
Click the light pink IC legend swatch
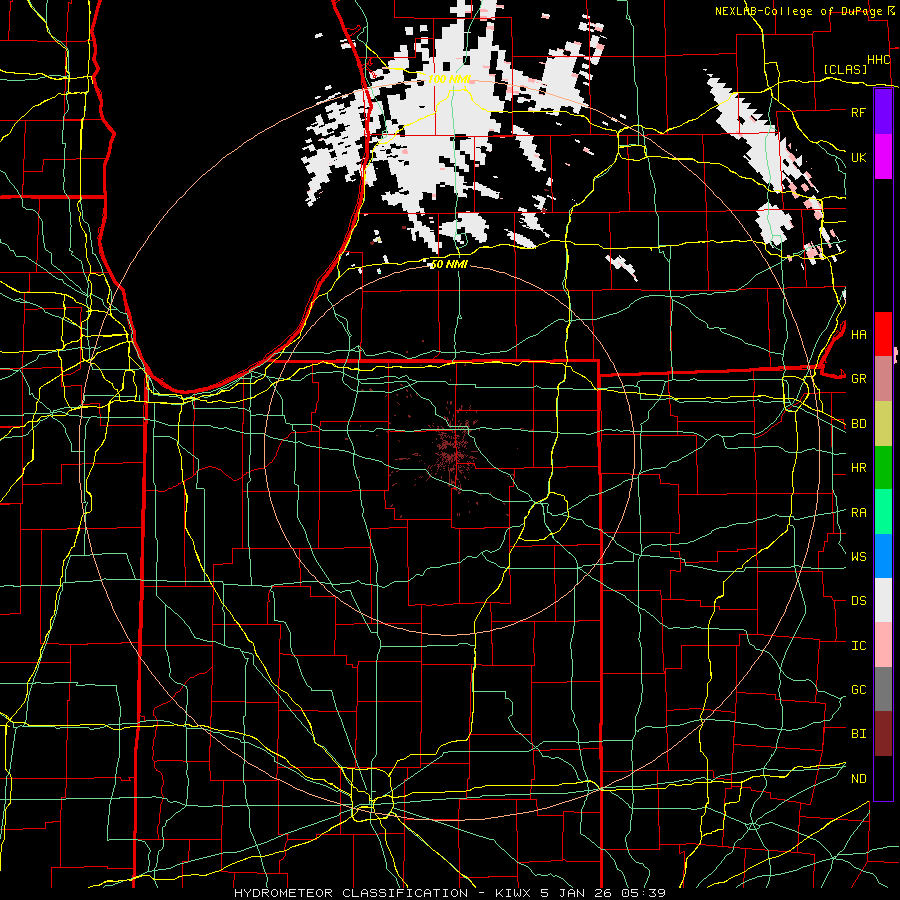[883, 645]
